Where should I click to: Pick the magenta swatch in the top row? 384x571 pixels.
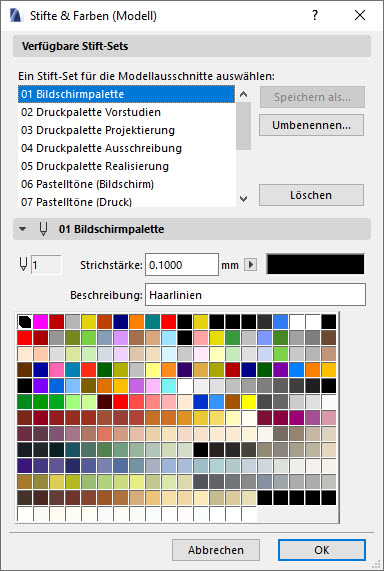[41, 322]
